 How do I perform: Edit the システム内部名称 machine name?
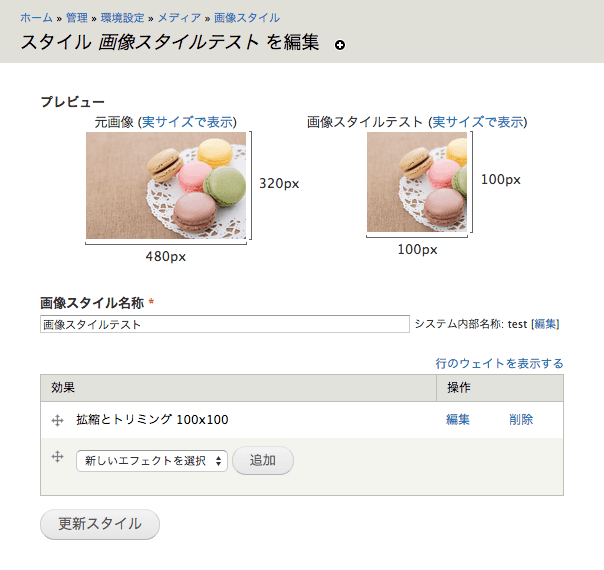pos(545,324)
